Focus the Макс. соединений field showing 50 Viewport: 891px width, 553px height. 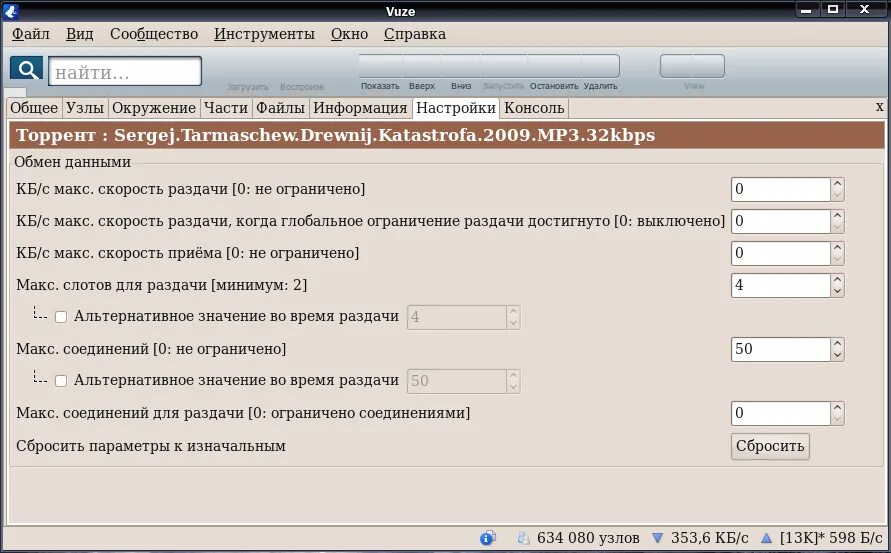point(780,349)
